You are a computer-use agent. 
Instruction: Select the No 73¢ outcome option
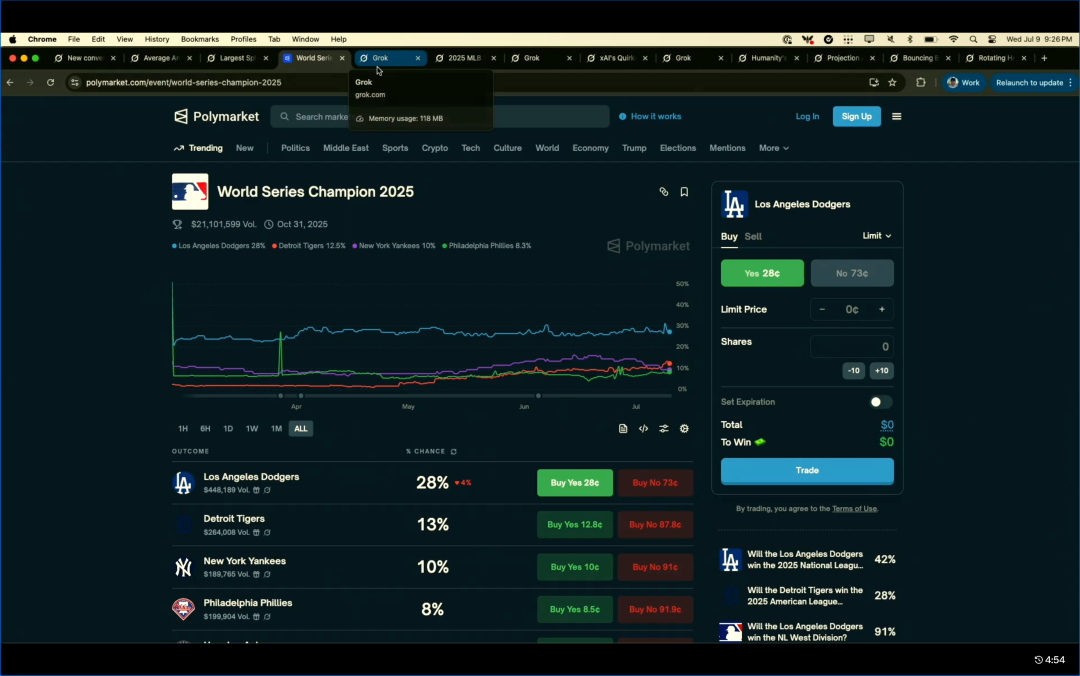click(x=851, y=273)
